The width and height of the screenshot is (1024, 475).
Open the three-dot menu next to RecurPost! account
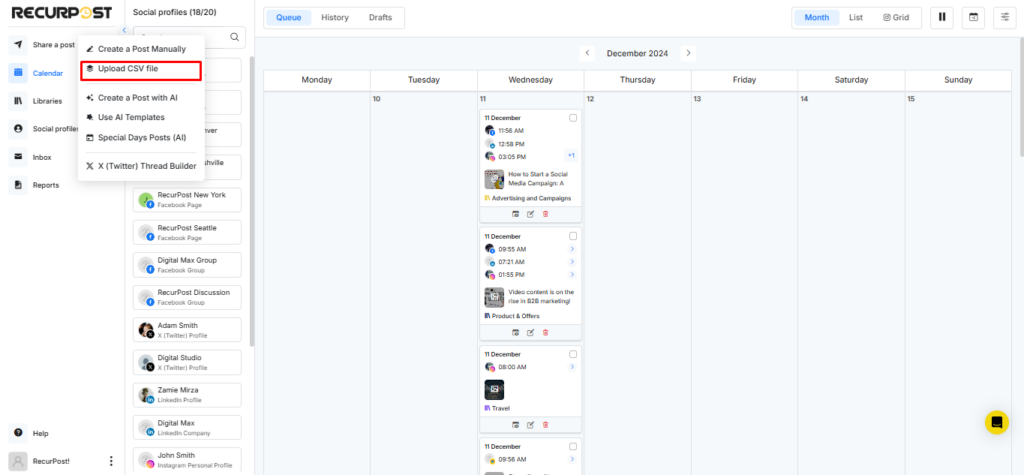pos(110,461)
